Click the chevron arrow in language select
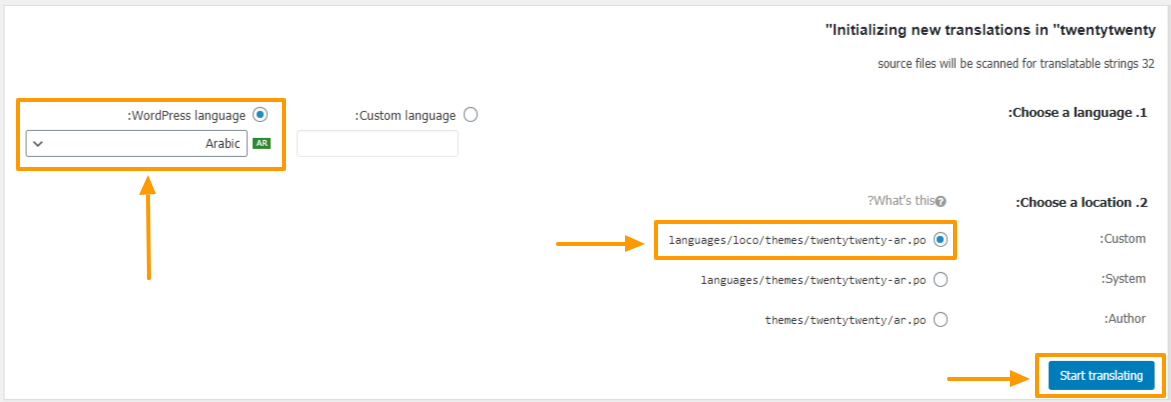 pos(38,143)
